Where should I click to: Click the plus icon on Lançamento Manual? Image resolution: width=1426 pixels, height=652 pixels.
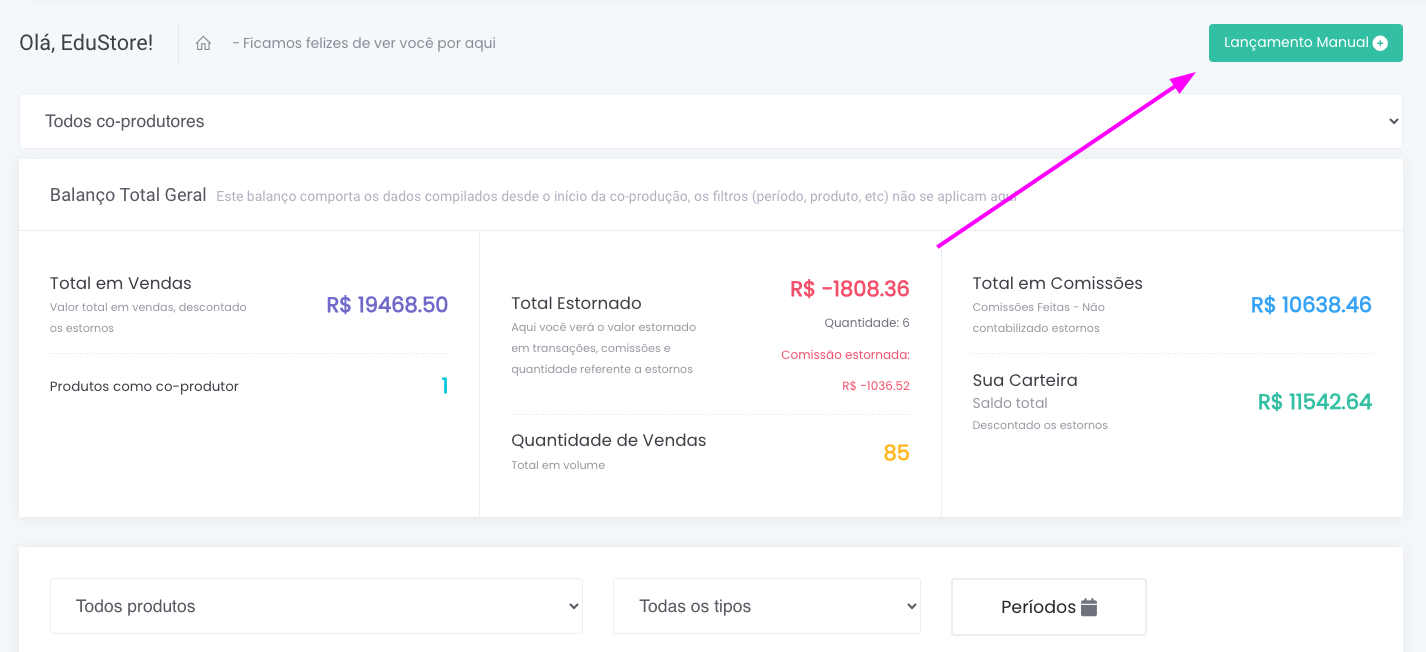[1380, 43]
